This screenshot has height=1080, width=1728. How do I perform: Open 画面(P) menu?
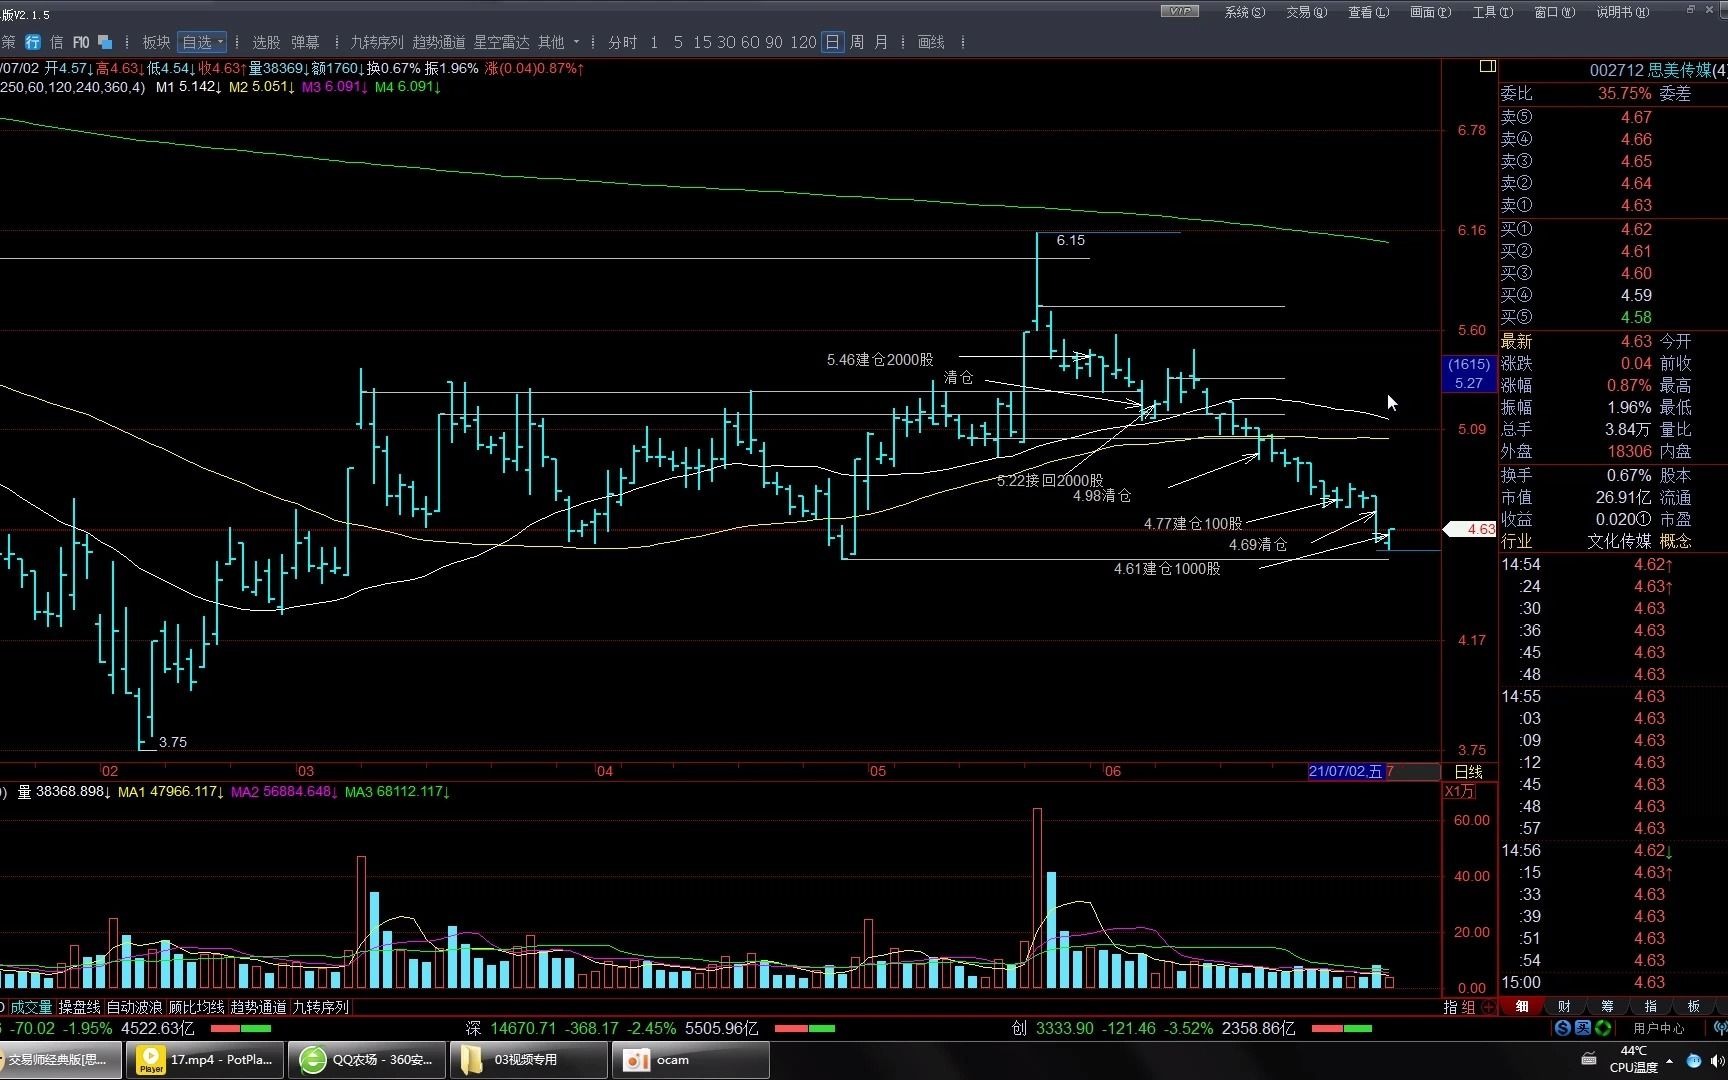[1430, 12]
